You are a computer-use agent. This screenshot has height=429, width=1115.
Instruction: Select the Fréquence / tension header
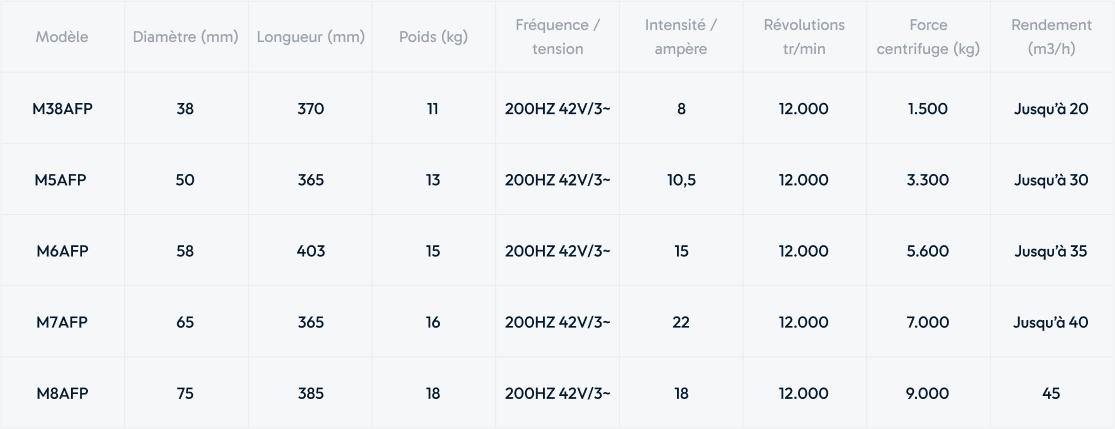(557, 37)
